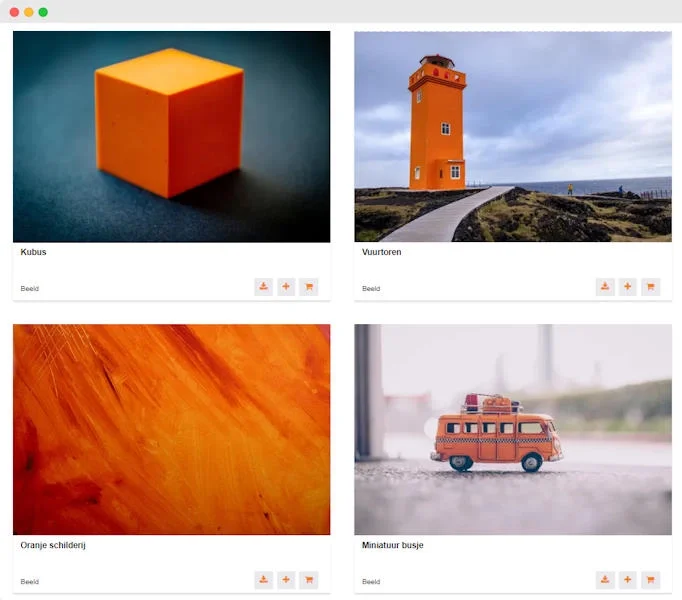Add Kubus to the shopping cart
The height and width of the screenshot is (600, 682).
click(309, 287)
